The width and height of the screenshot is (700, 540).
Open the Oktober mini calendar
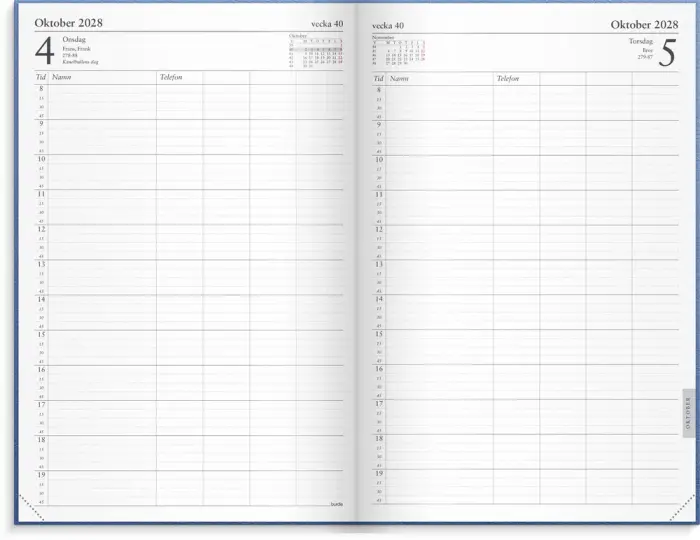click(316, 51)
